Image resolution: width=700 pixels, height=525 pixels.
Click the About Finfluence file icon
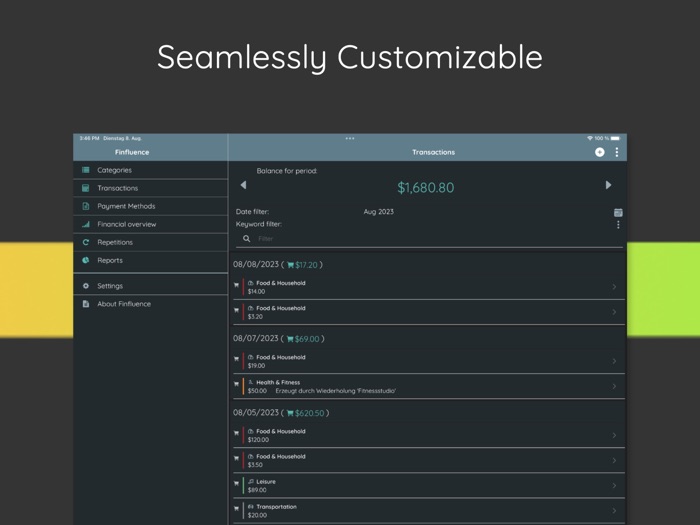click(86, 304)
